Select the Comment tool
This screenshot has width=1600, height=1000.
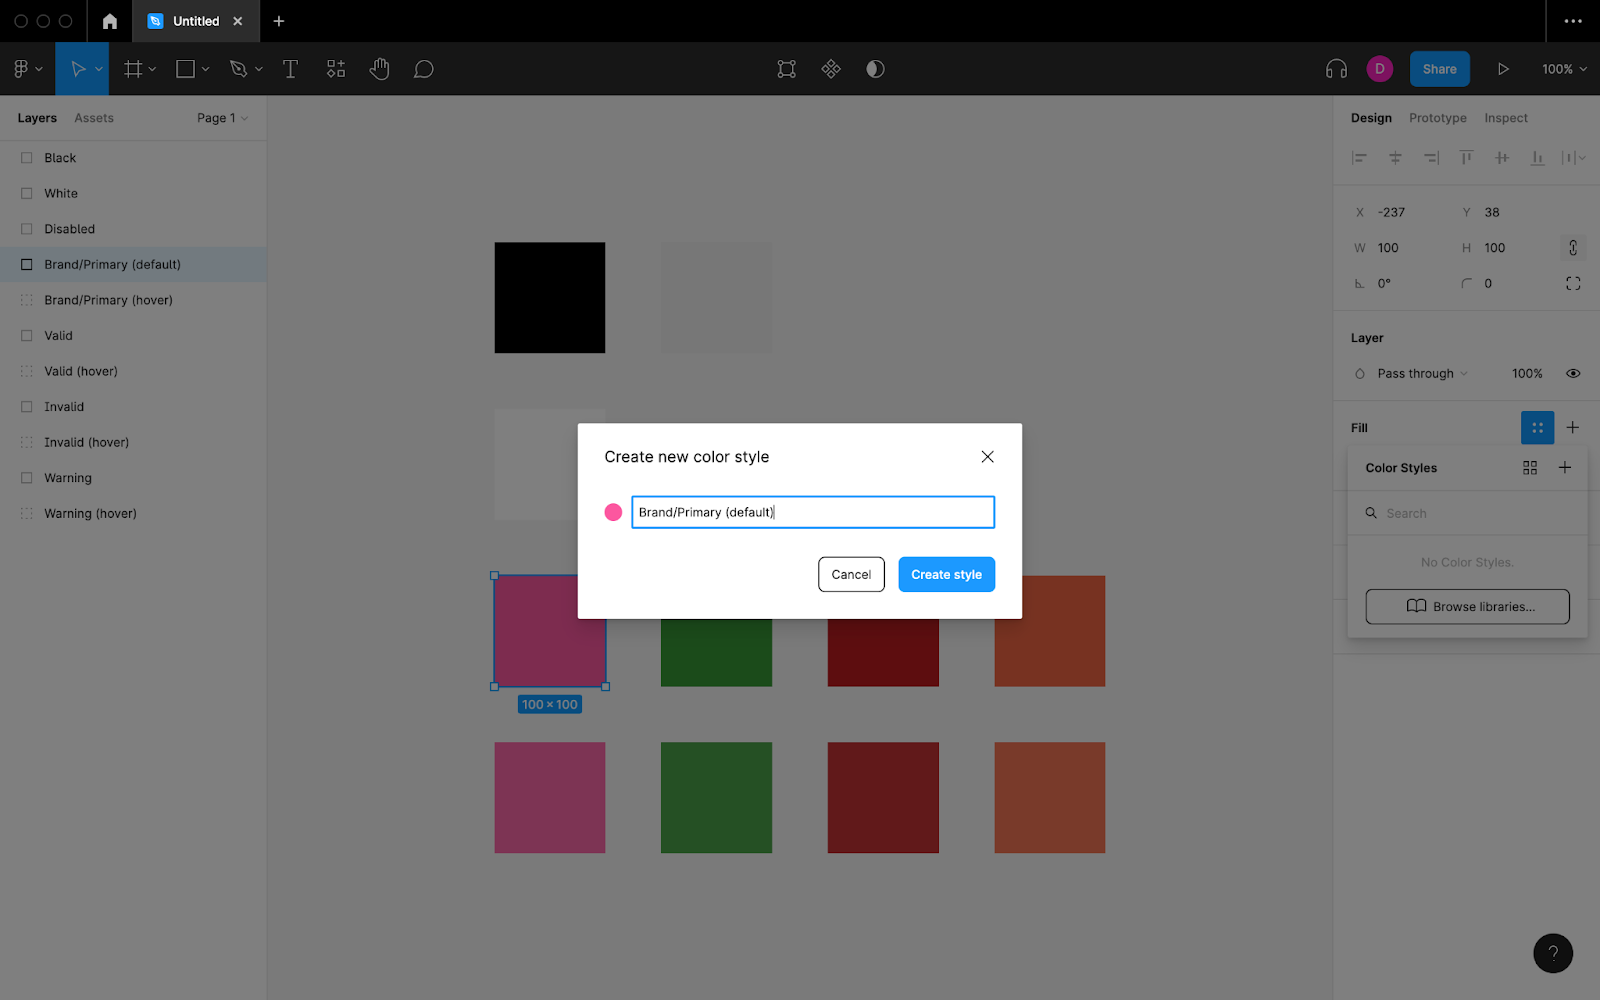[x=424, y=69]
